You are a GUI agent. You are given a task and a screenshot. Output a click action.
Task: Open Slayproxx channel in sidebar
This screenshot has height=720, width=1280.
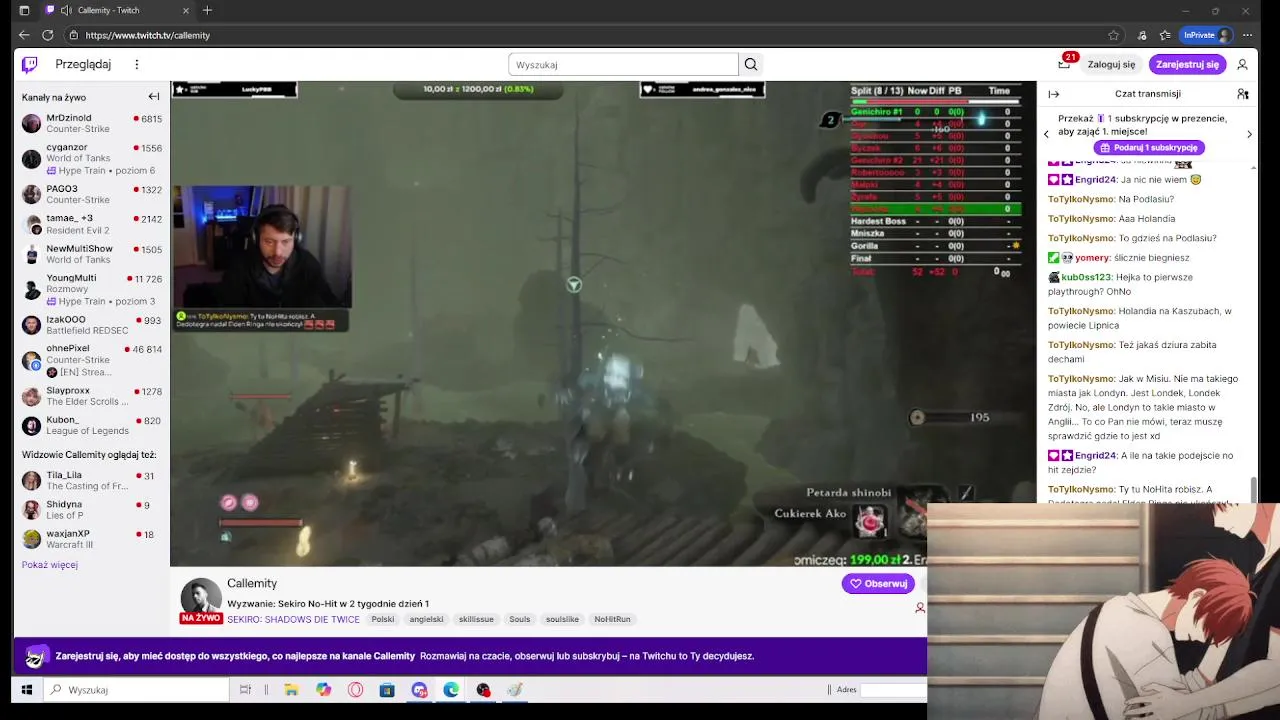pos(92,396)
